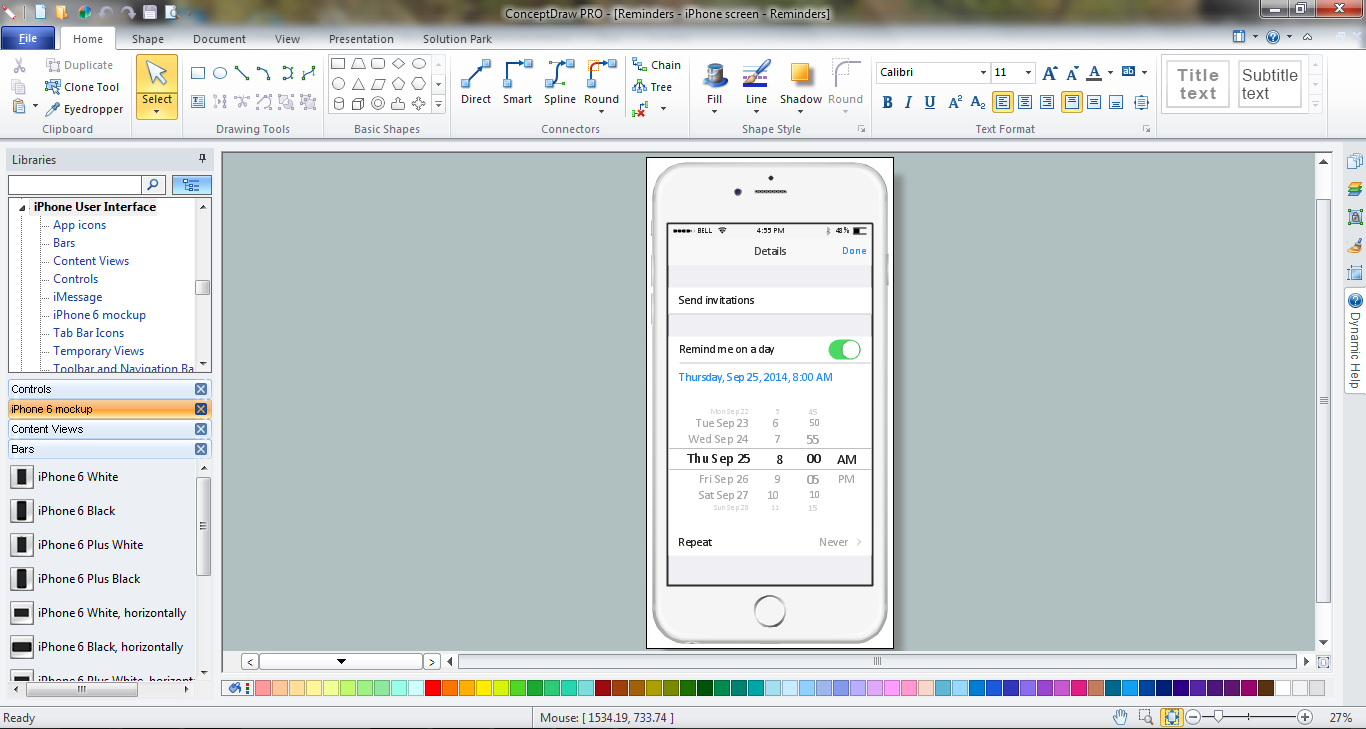Pick the Spline connector tool

[x=560, y=83]
